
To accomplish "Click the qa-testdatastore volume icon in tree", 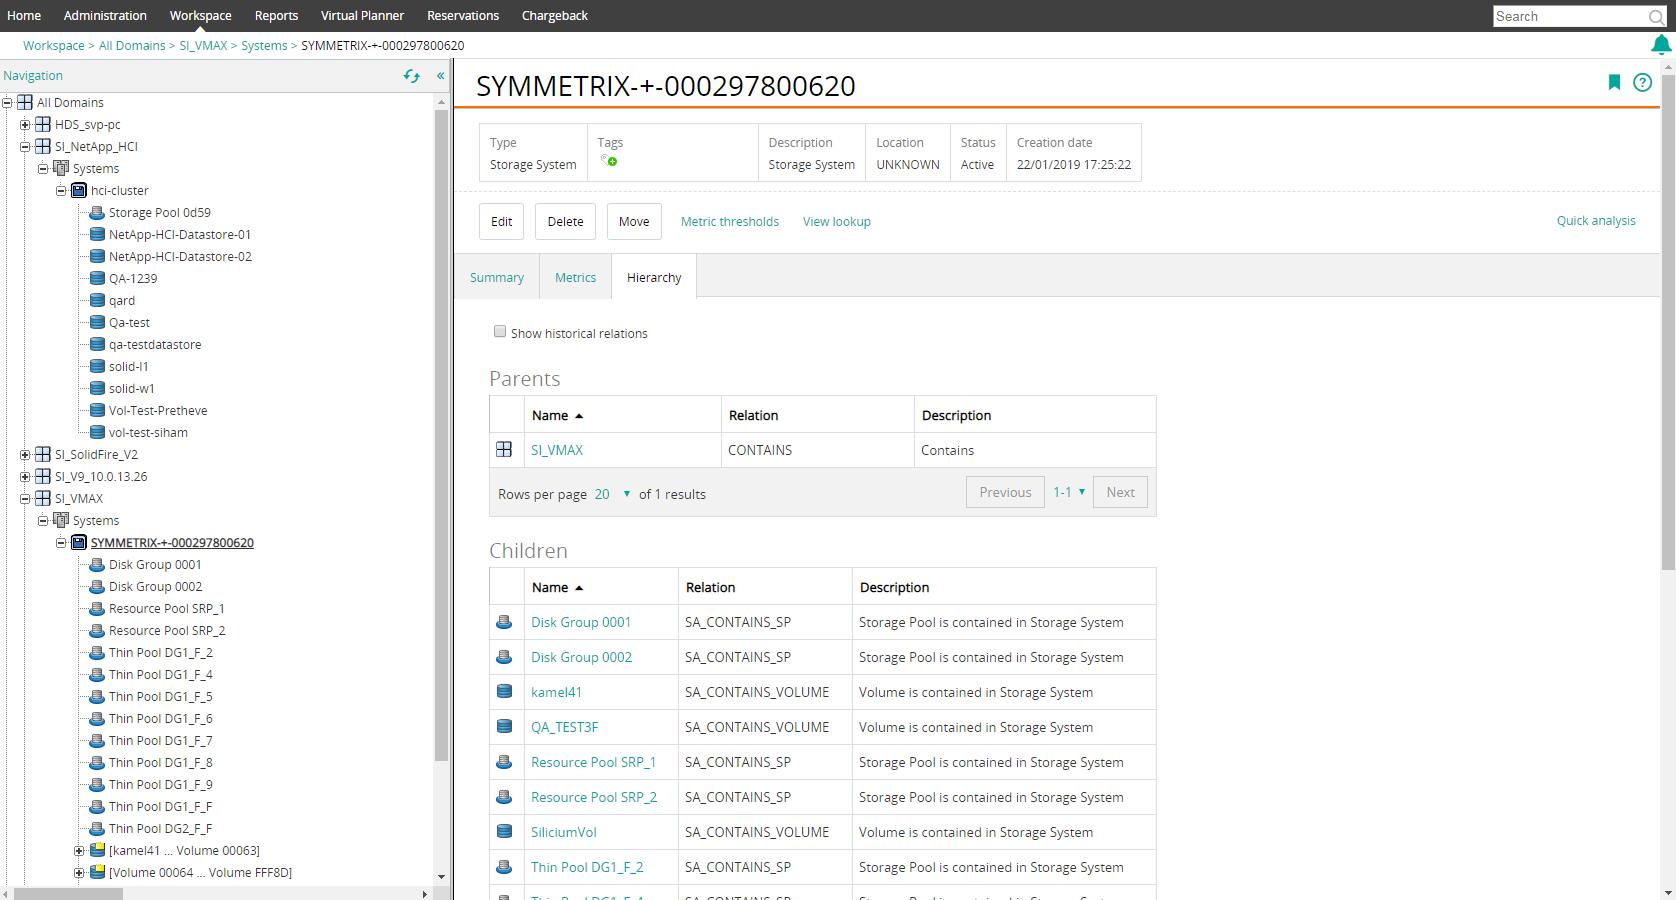I will [97, 344].
